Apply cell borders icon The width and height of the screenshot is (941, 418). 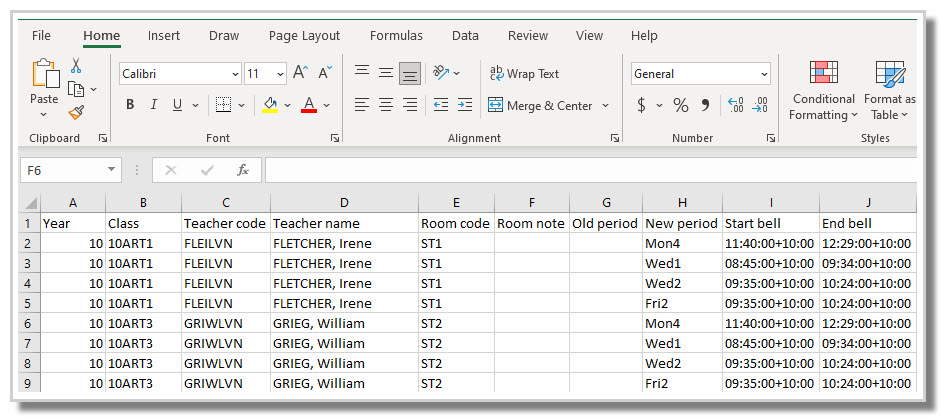223,106
